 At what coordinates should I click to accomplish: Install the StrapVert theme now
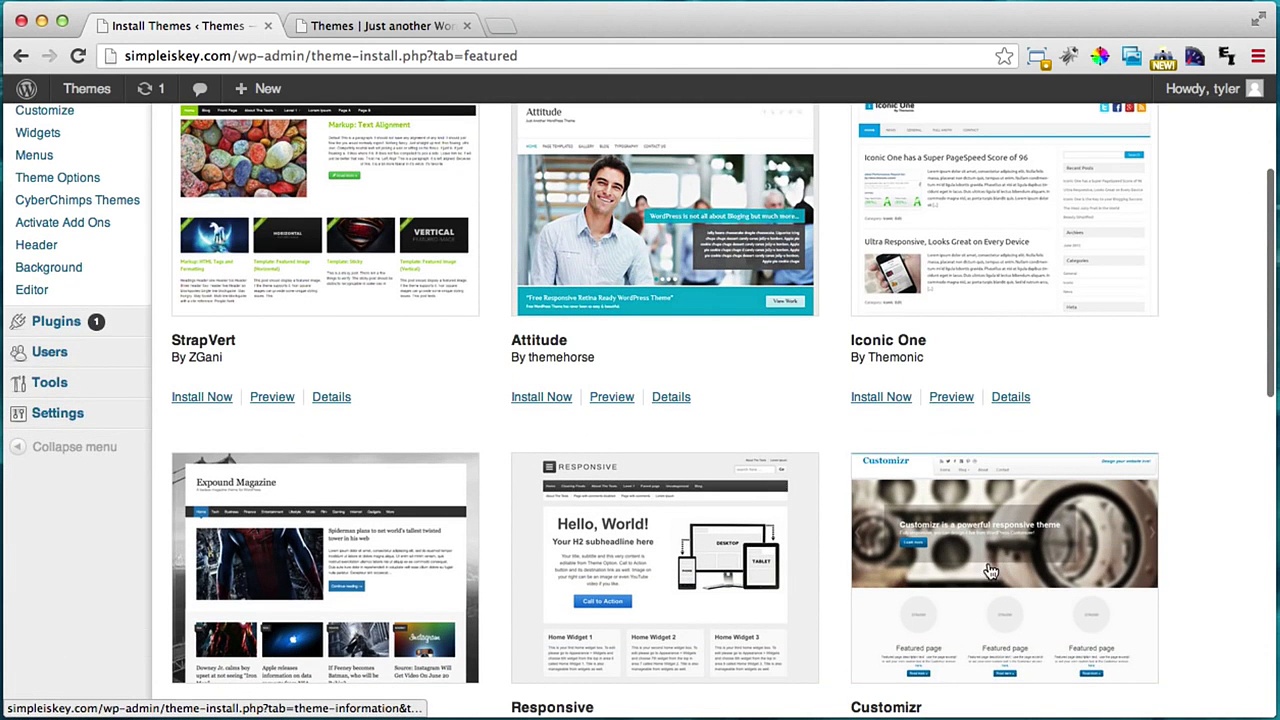(x=202, y=397)
